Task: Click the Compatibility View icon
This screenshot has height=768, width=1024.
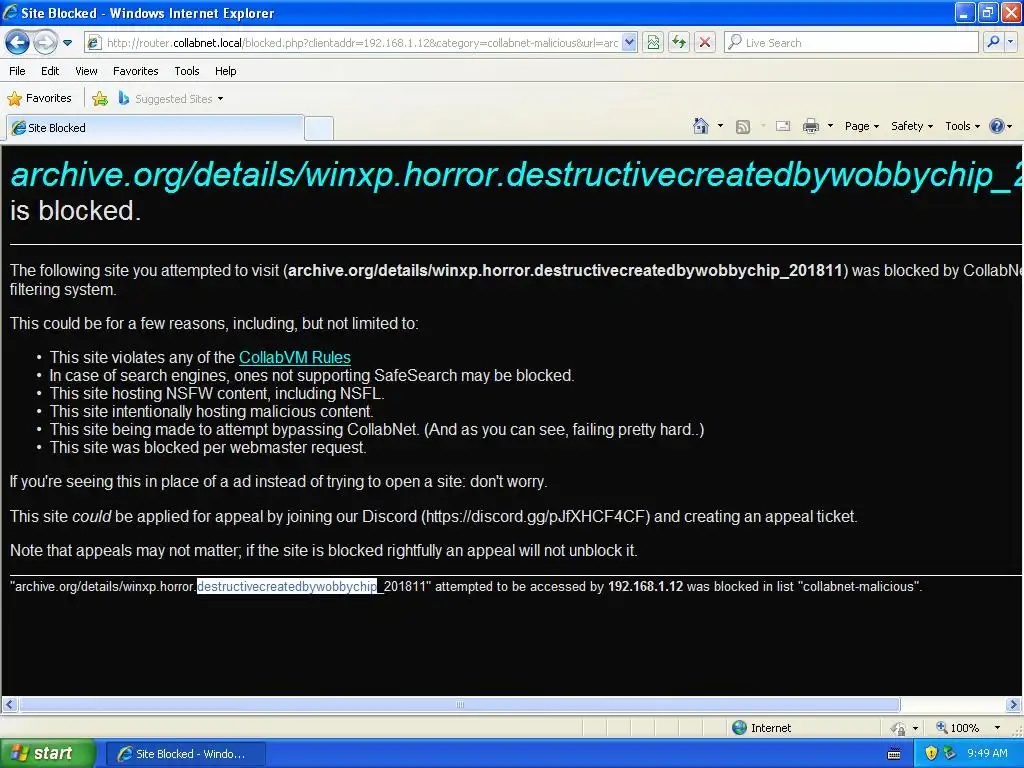Action: point(653,43)
